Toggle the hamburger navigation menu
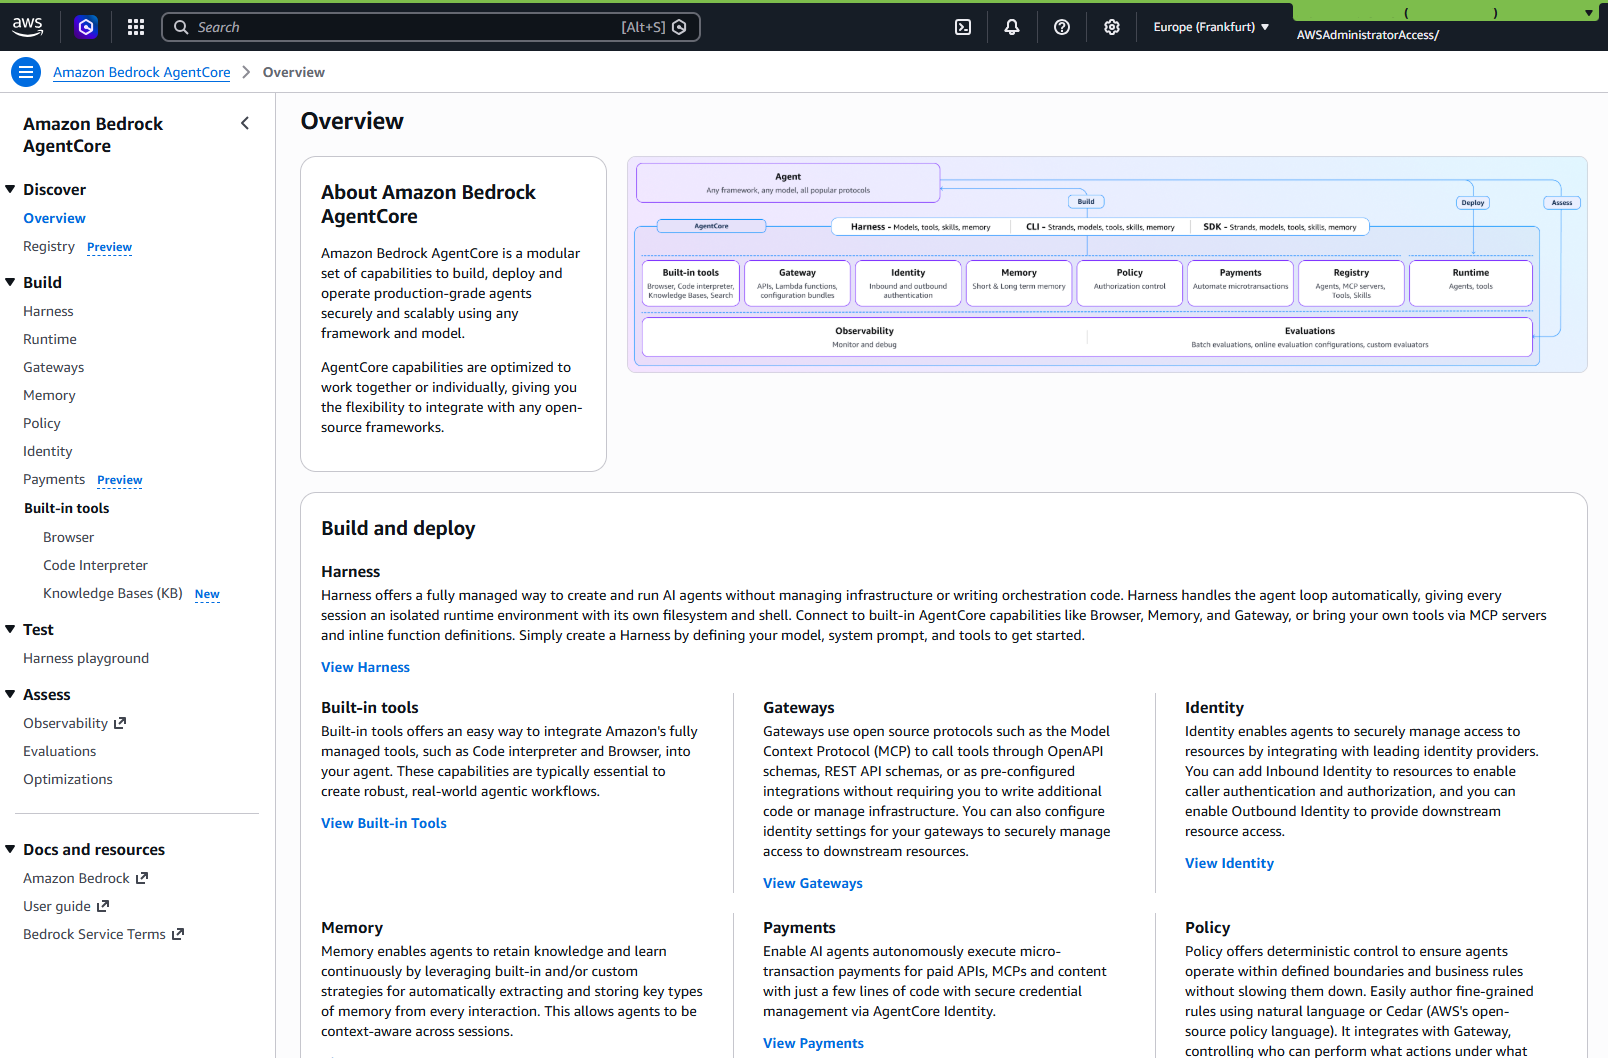This screenshot has width=1608, height=1058. pyautogui.click(x=26, y=72)
